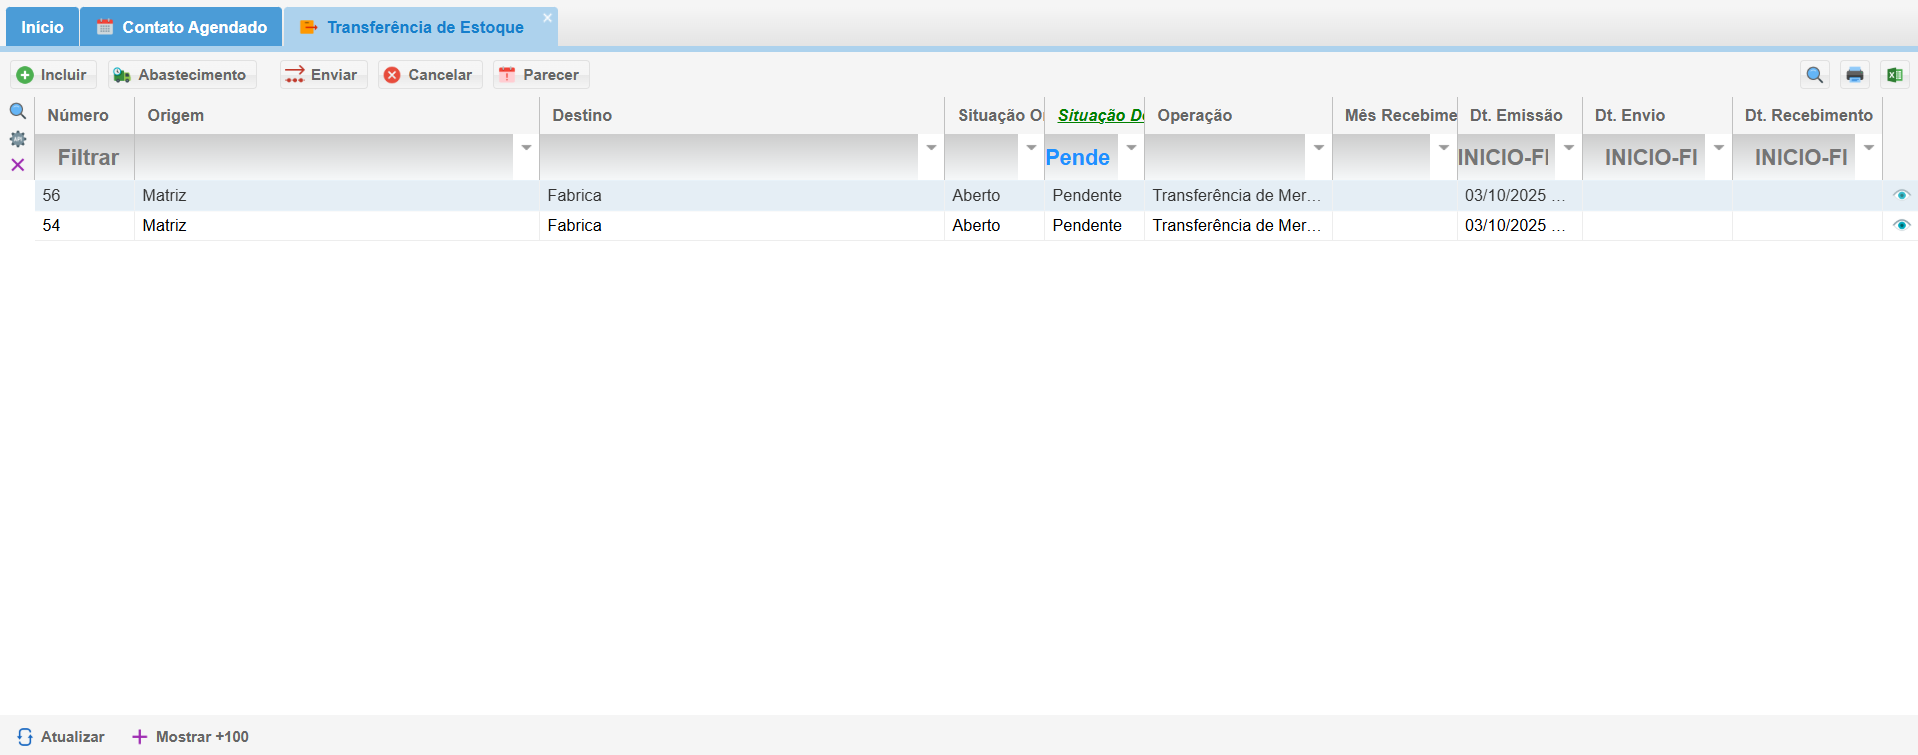View details of transfer 56 via eye icon
This screenshot has height=755, width=1918.
click(1901, 196)
